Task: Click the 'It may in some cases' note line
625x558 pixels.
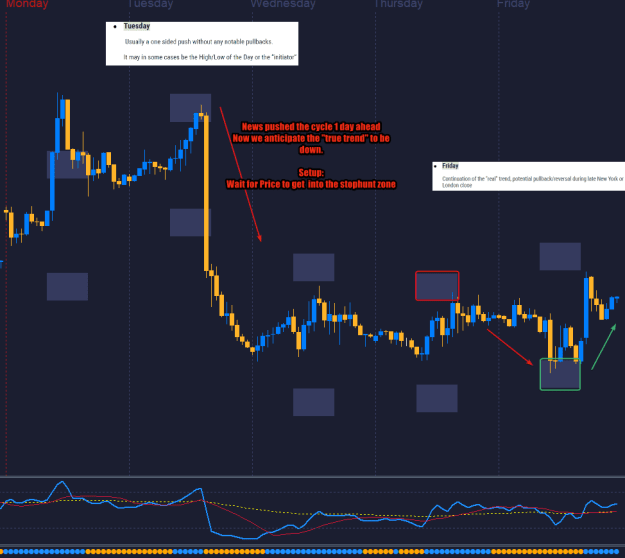Action: pyautogui.click(x=209, y=57)
